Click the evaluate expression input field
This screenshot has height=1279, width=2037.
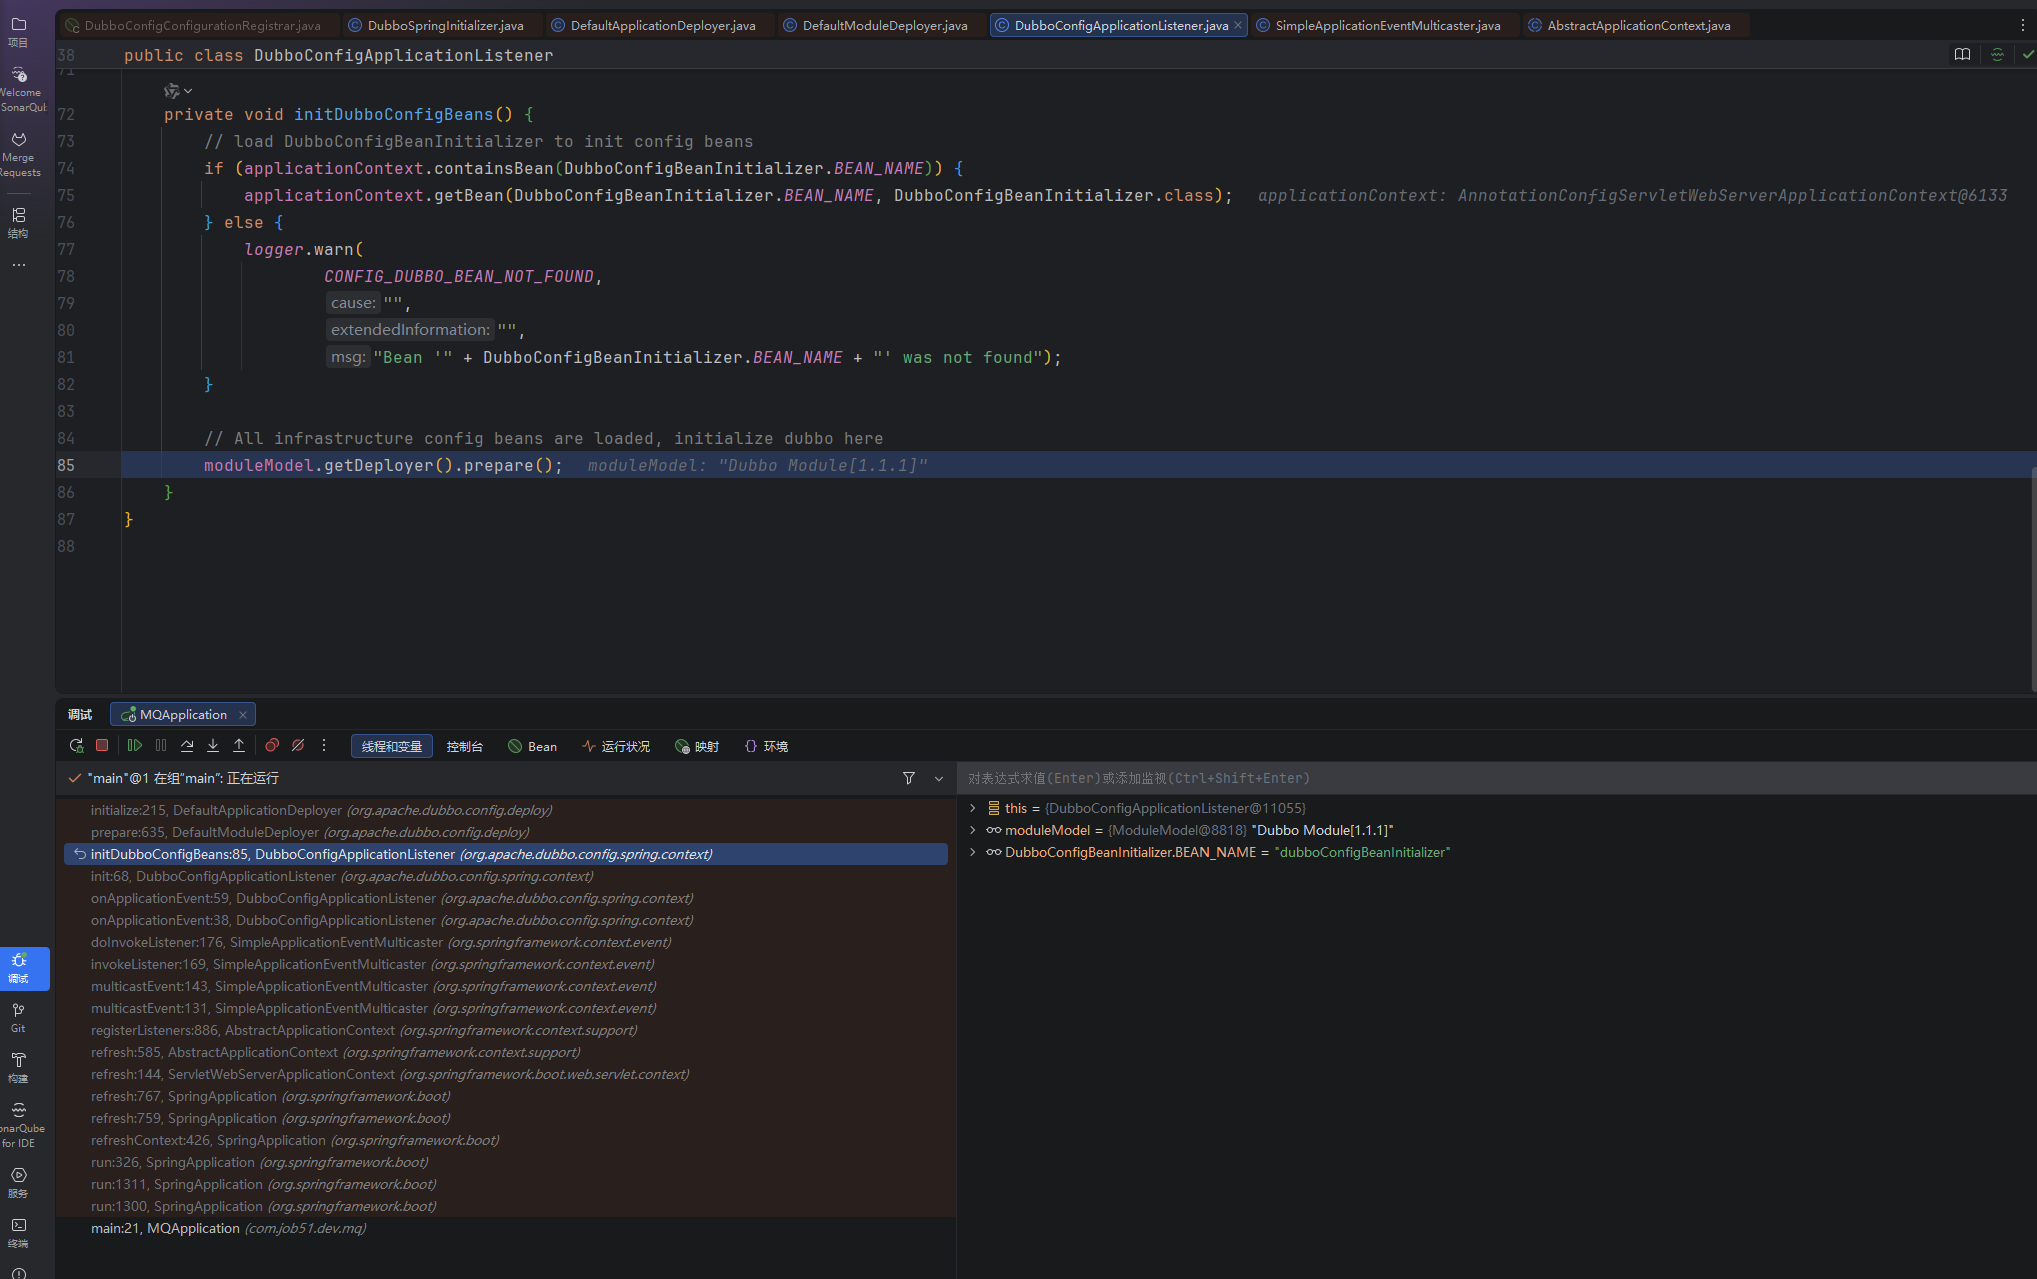[x=1400, y=778]
